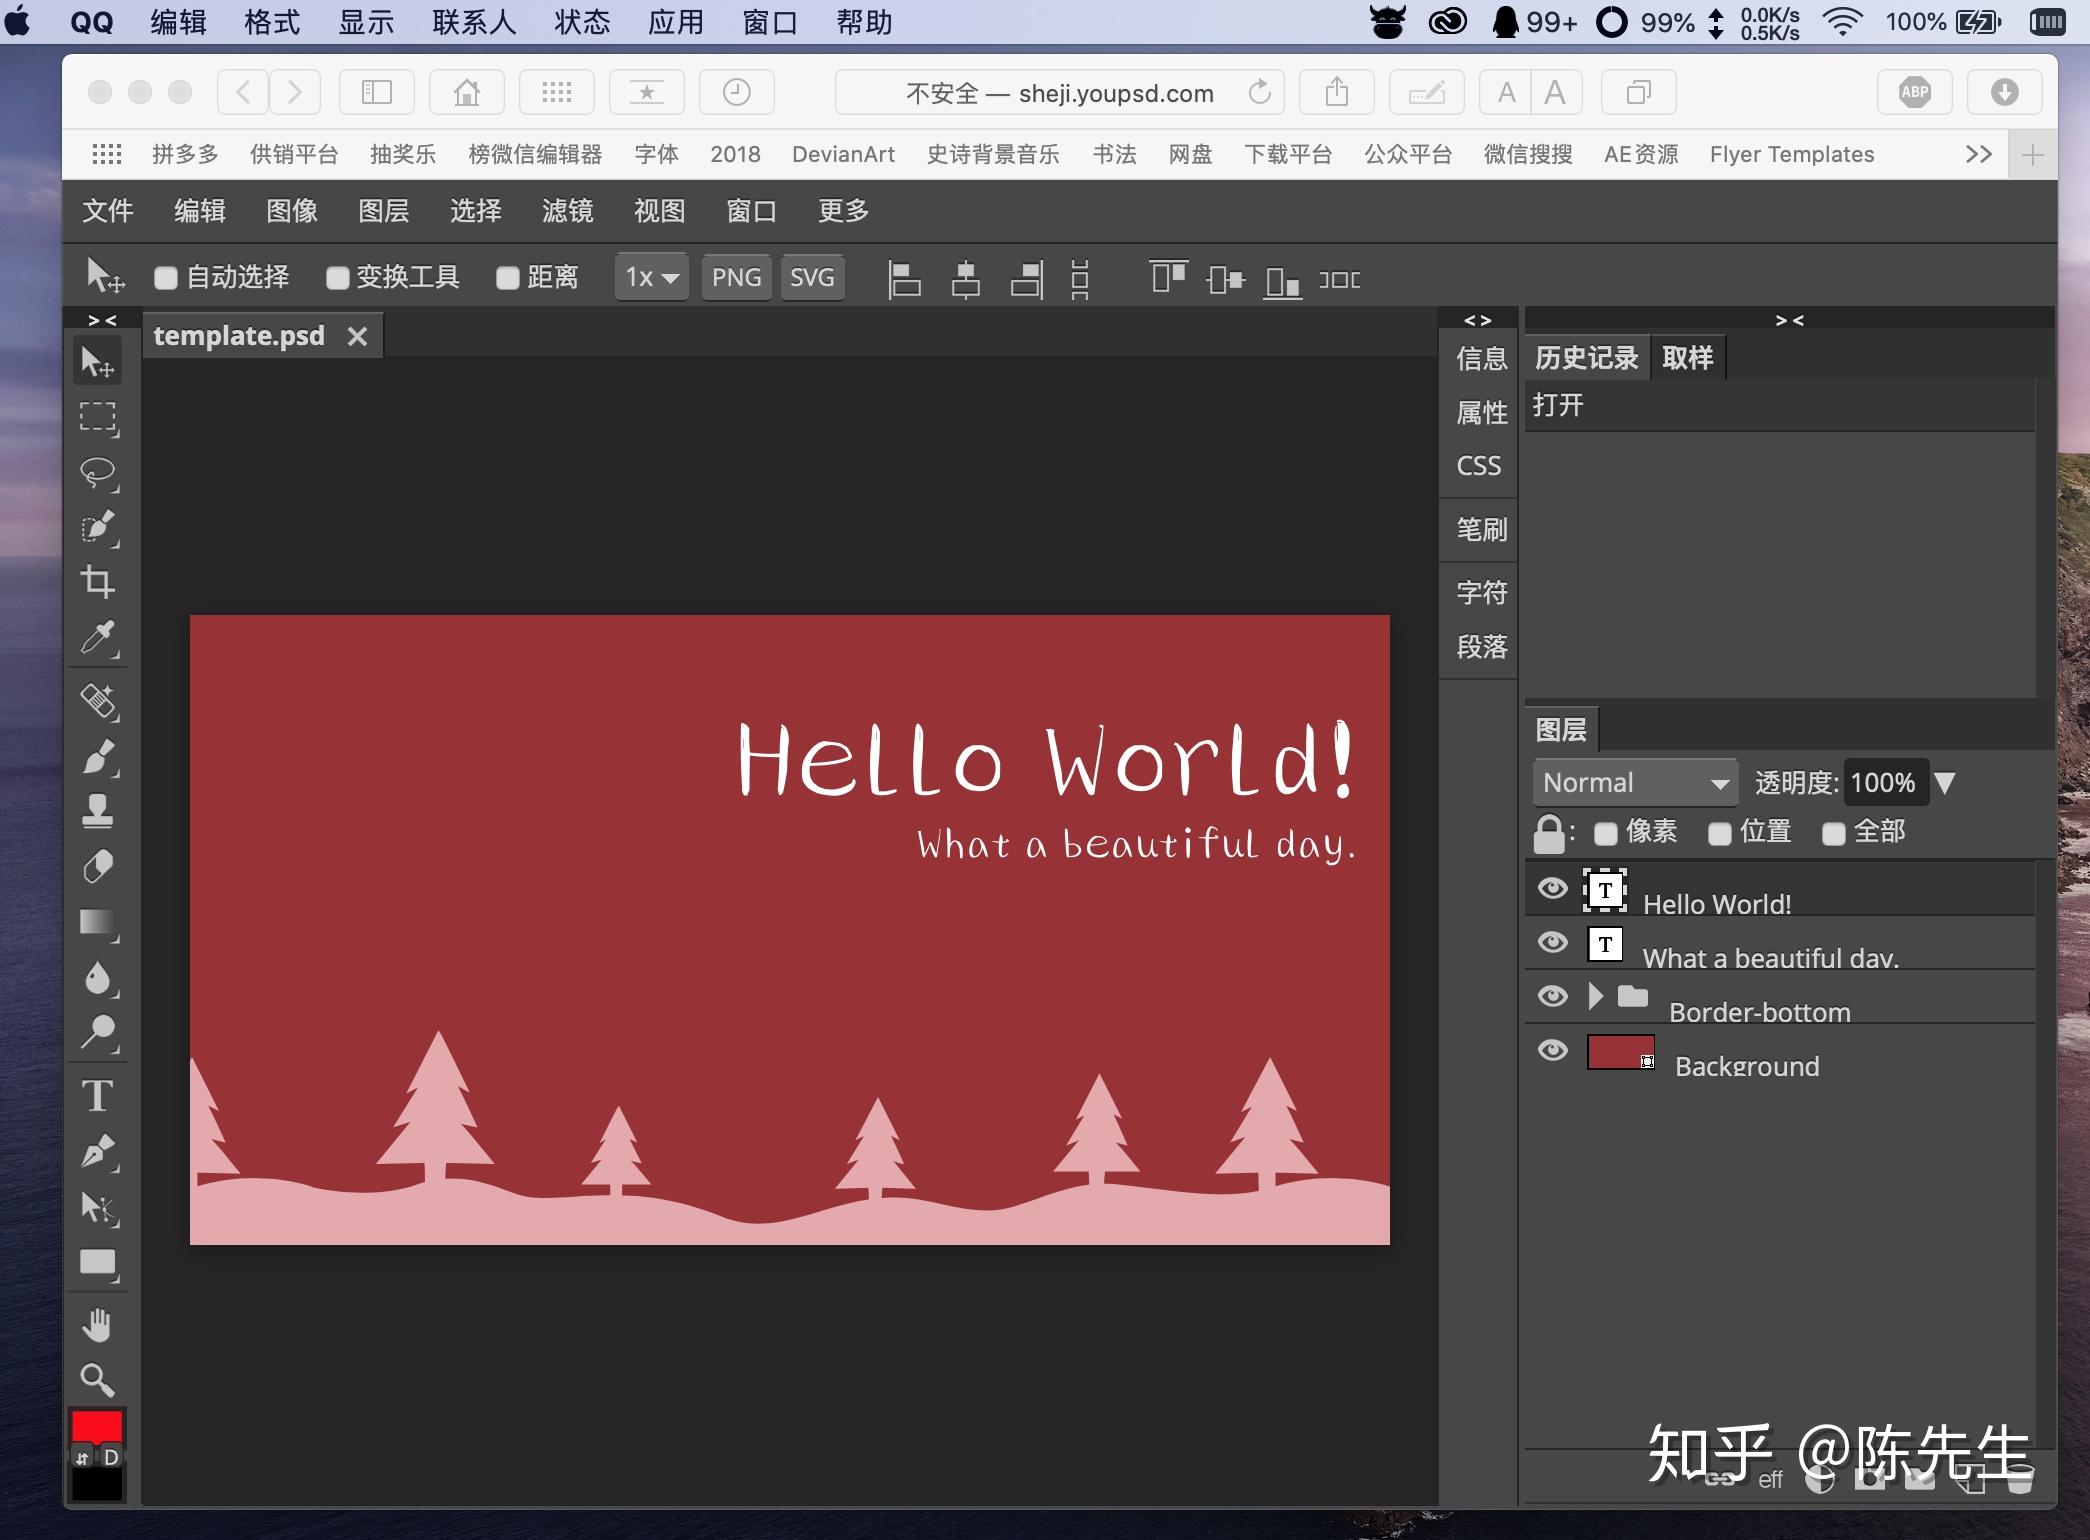Viewport: 2090px width, 1540px height.
Task: Select the Zoom magnifier tool
Action: 98,1380
